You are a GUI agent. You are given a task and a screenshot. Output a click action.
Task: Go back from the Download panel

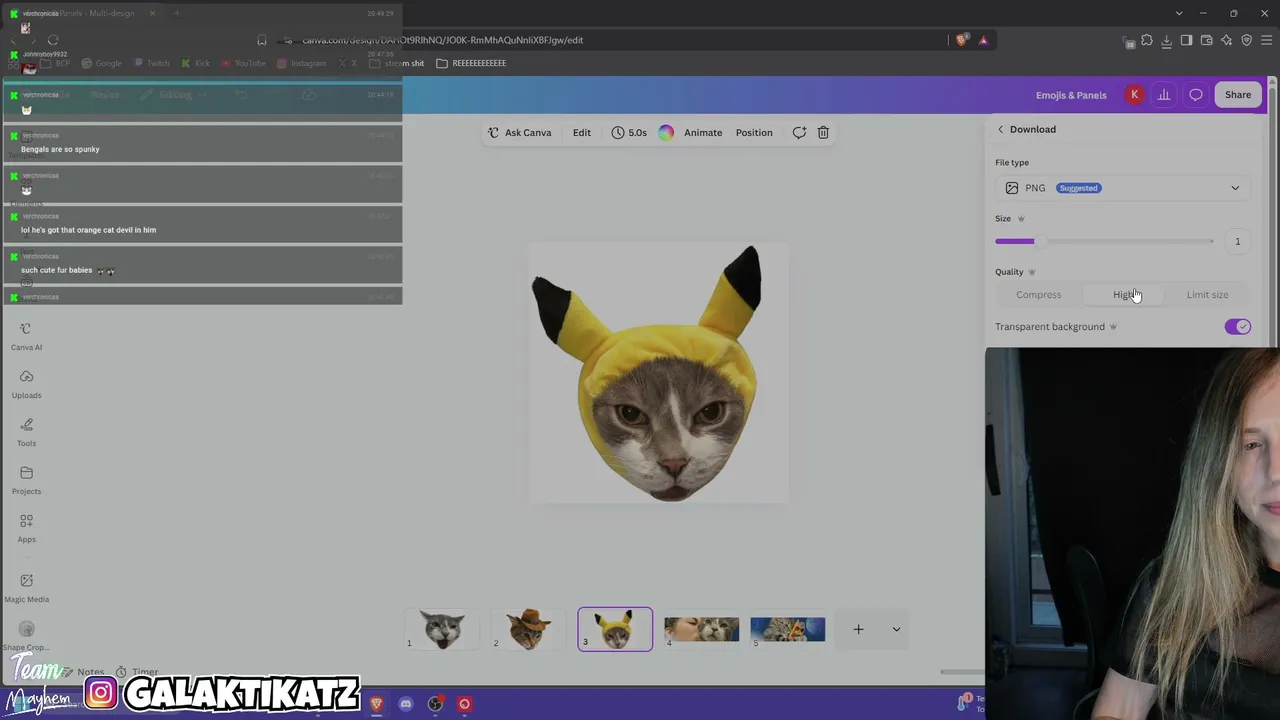(1000, 129)
